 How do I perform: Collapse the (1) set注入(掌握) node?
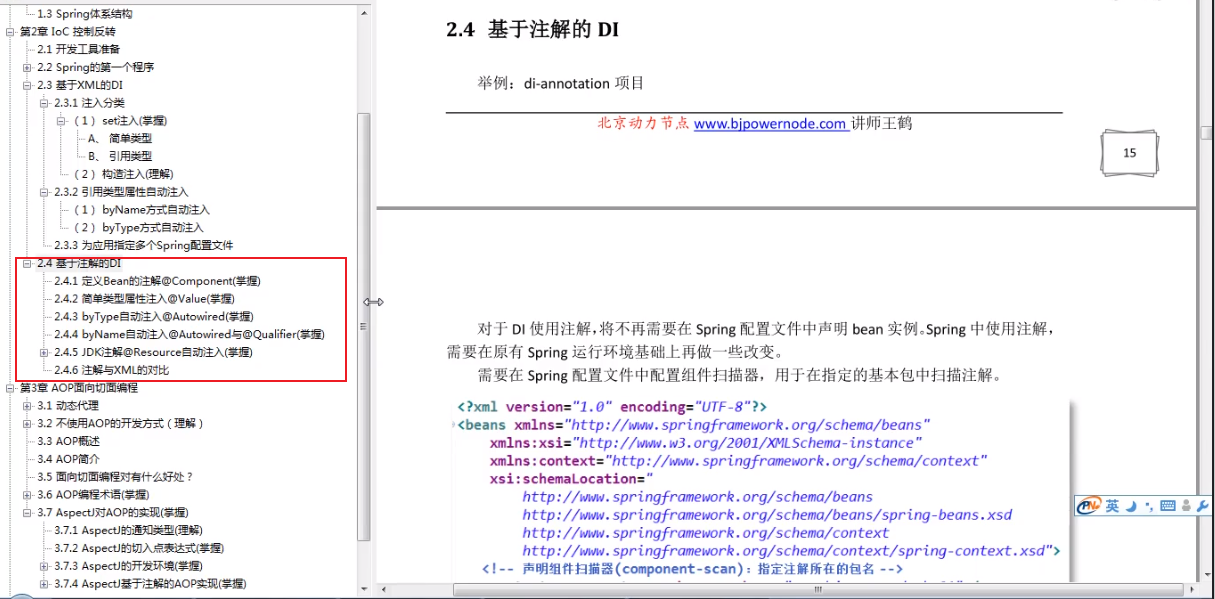pos(61,121)
